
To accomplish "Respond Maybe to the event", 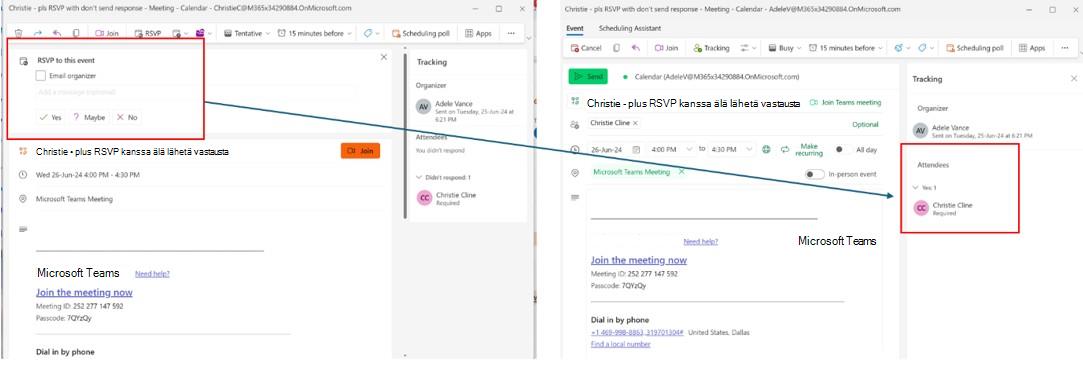I will 89,117.
